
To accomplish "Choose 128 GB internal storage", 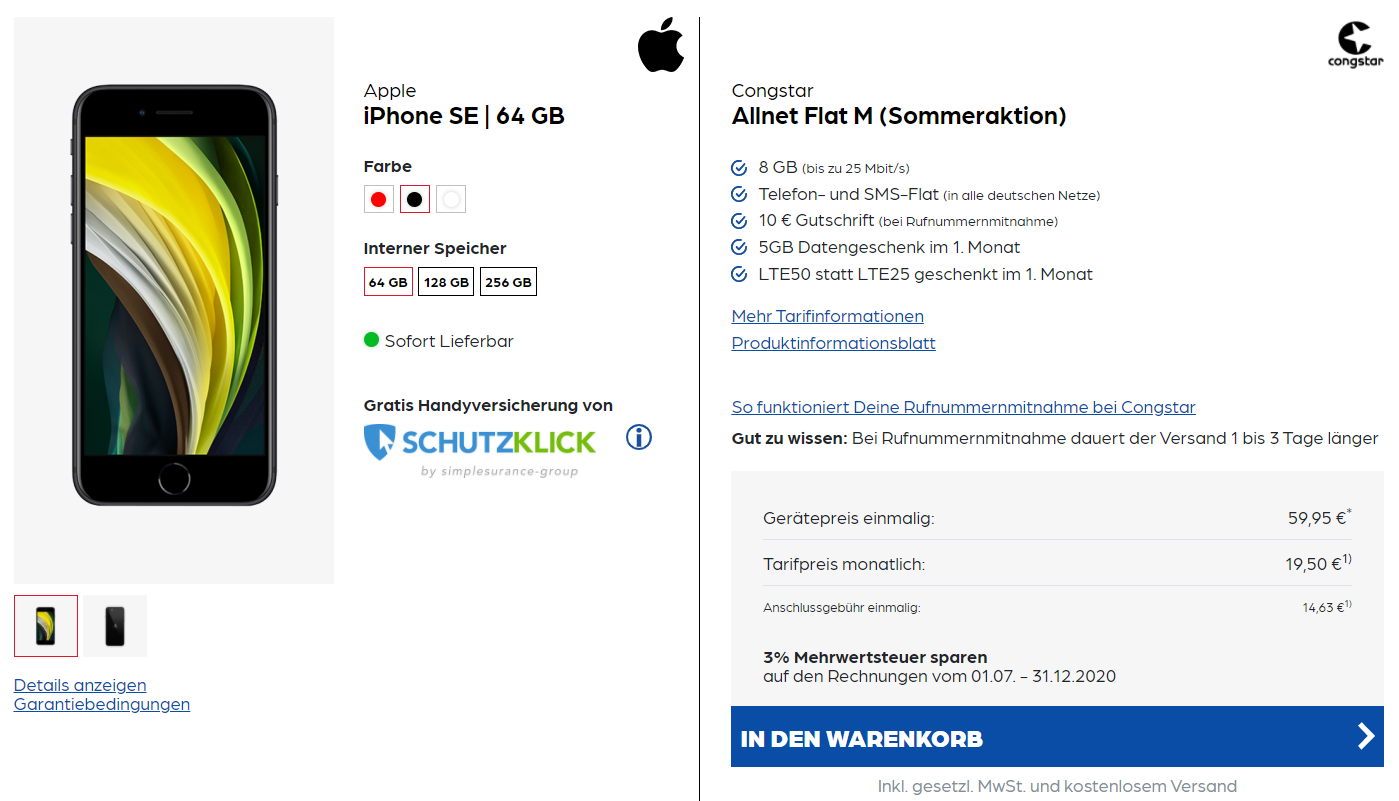I will (446, 282).
